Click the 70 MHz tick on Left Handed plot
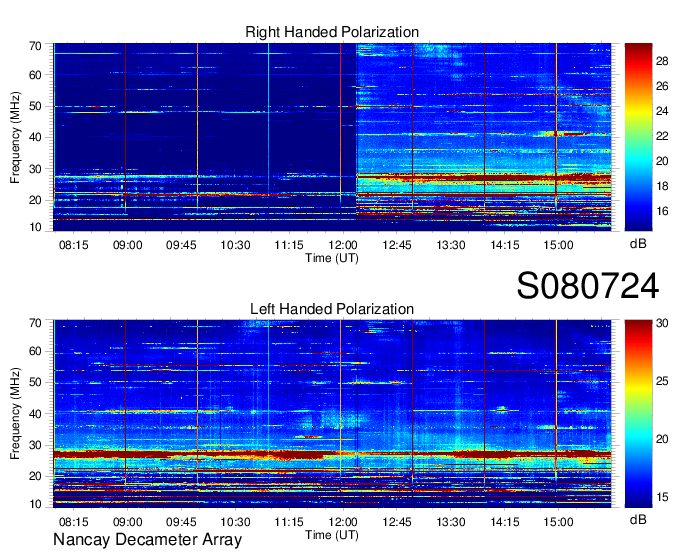 35,323
